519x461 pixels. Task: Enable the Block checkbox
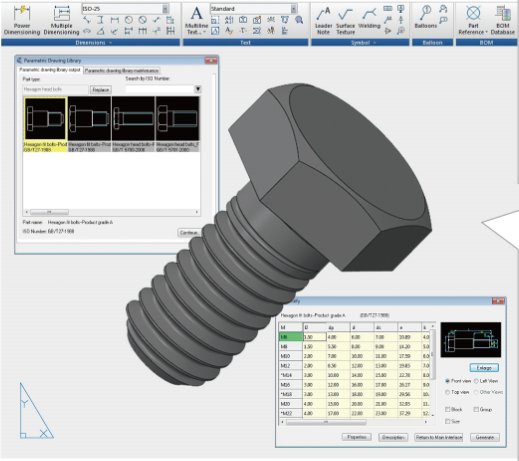point(448,409)
